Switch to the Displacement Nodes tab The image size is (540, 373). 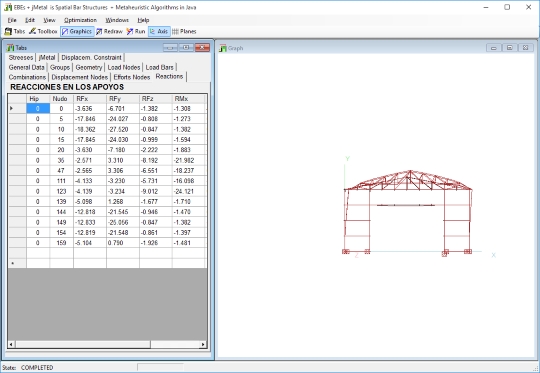(80, 77)
